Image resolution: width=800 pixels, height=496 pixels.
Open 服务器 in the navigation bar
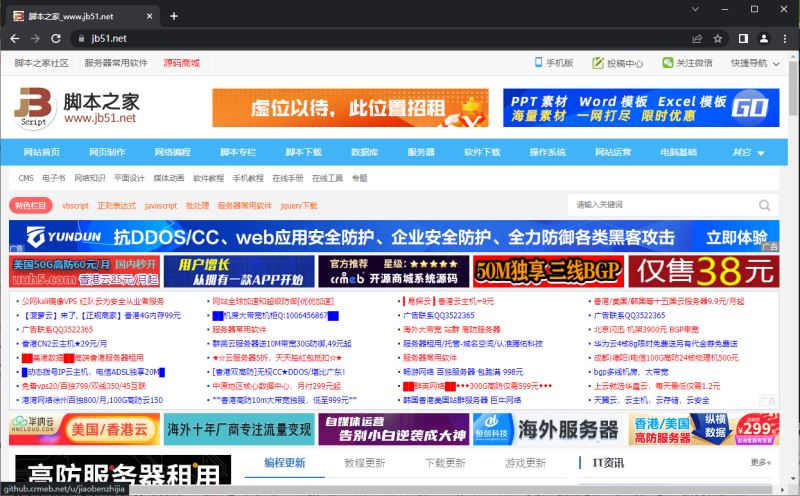point(421,152)
